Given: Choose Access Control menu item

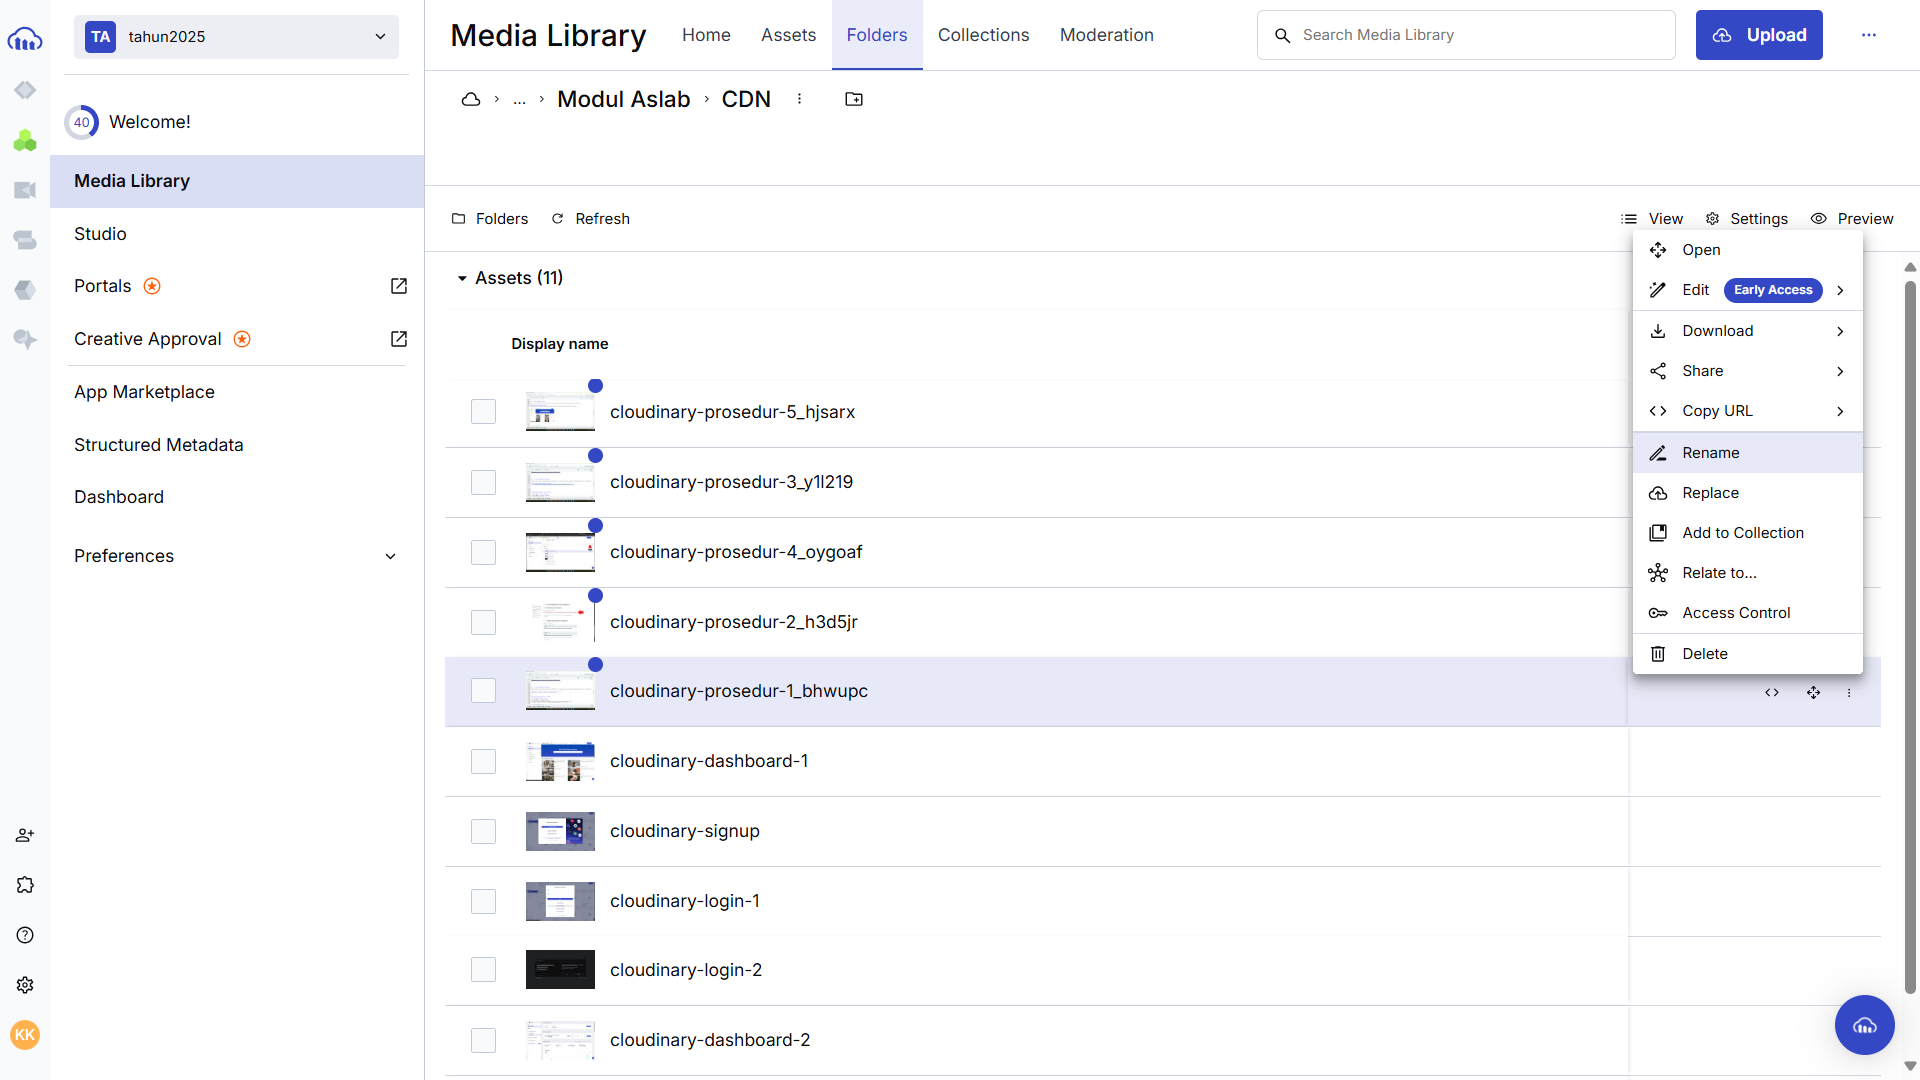Looking at the screenshot, I should click(x=1747, y=613).
